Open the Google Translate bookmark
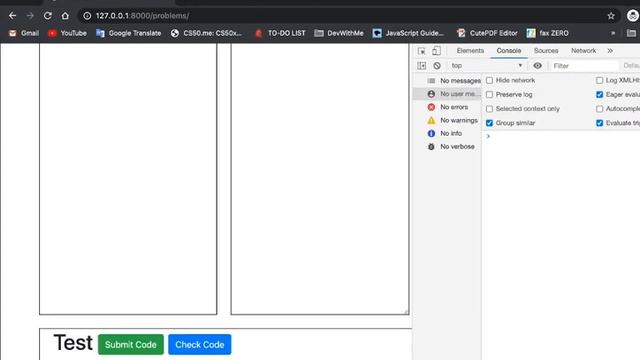640x360 pixels. pos(129,33)
